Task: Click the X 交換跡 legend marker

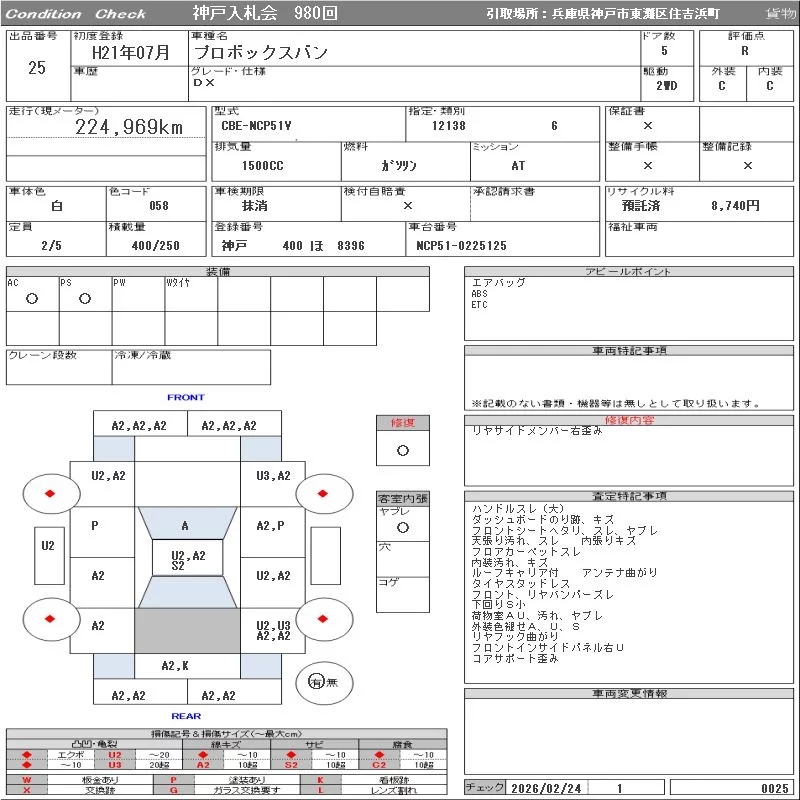Action: pyautogui.click(x=27, y=790)
